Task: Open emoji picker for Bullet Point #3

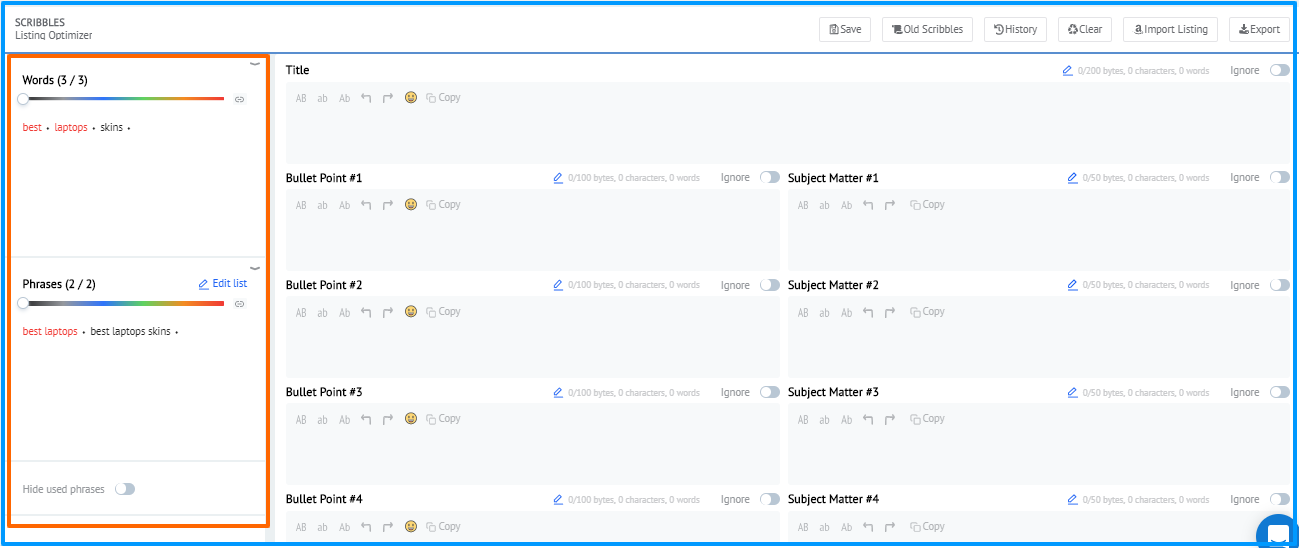Action: (x=410, y=418)
